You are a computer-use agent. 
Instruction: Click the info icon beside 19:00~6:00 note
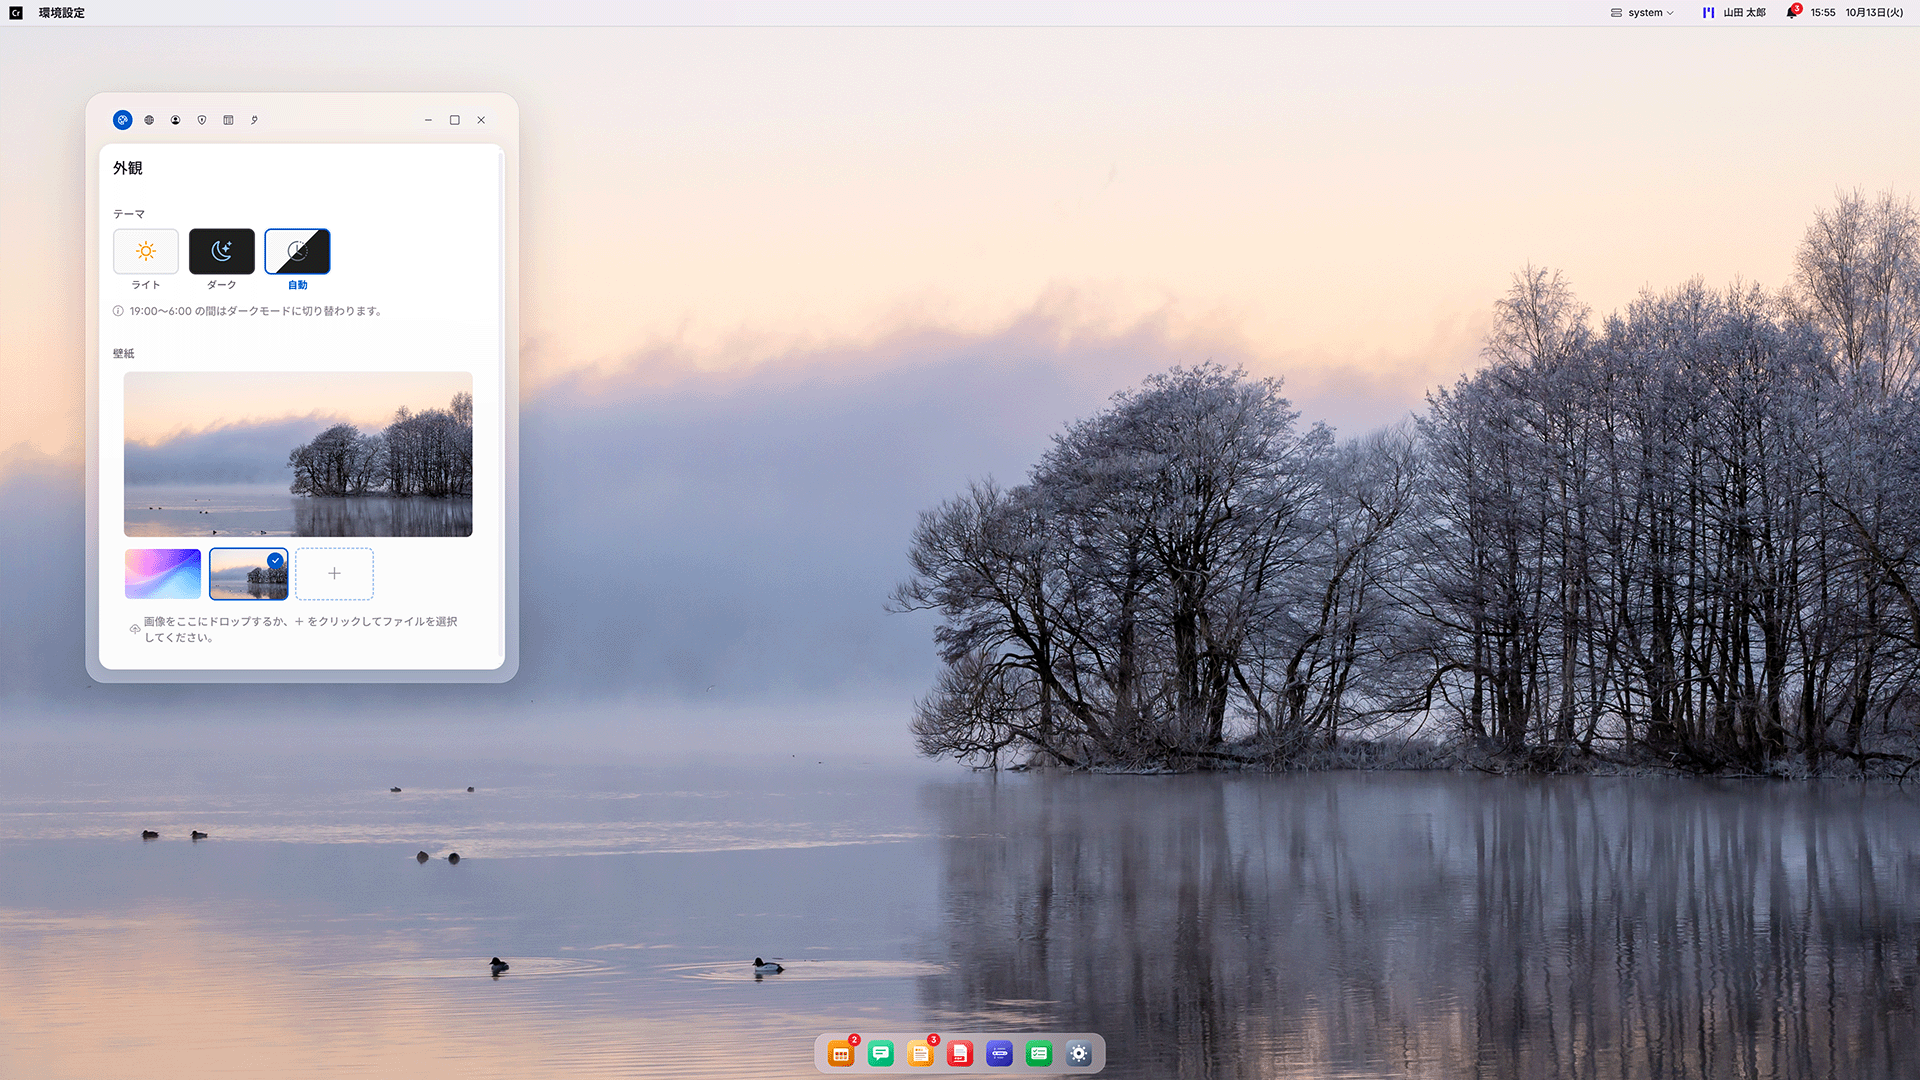click(118, 311)
